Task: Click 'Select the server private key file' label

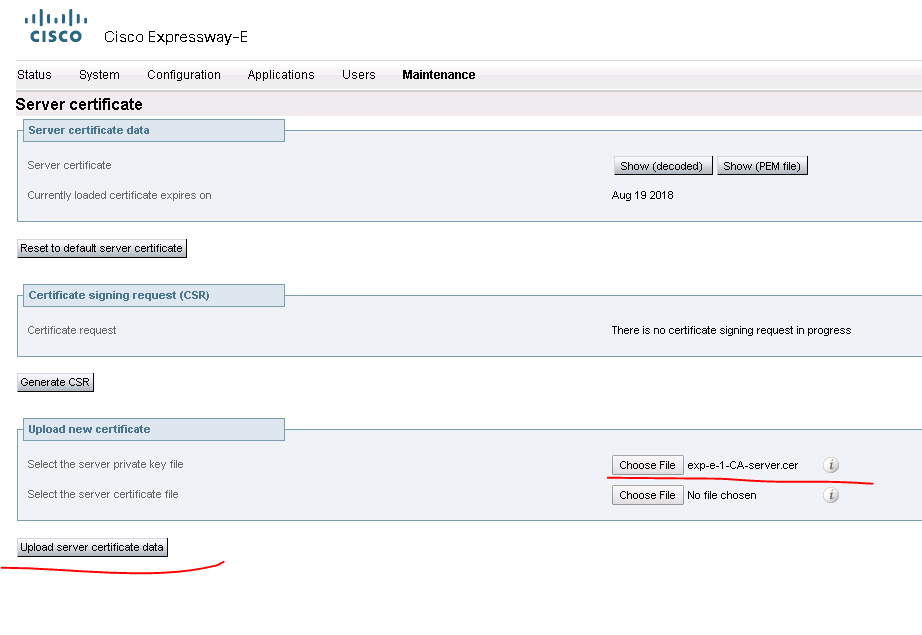Action: click(105, 464)
